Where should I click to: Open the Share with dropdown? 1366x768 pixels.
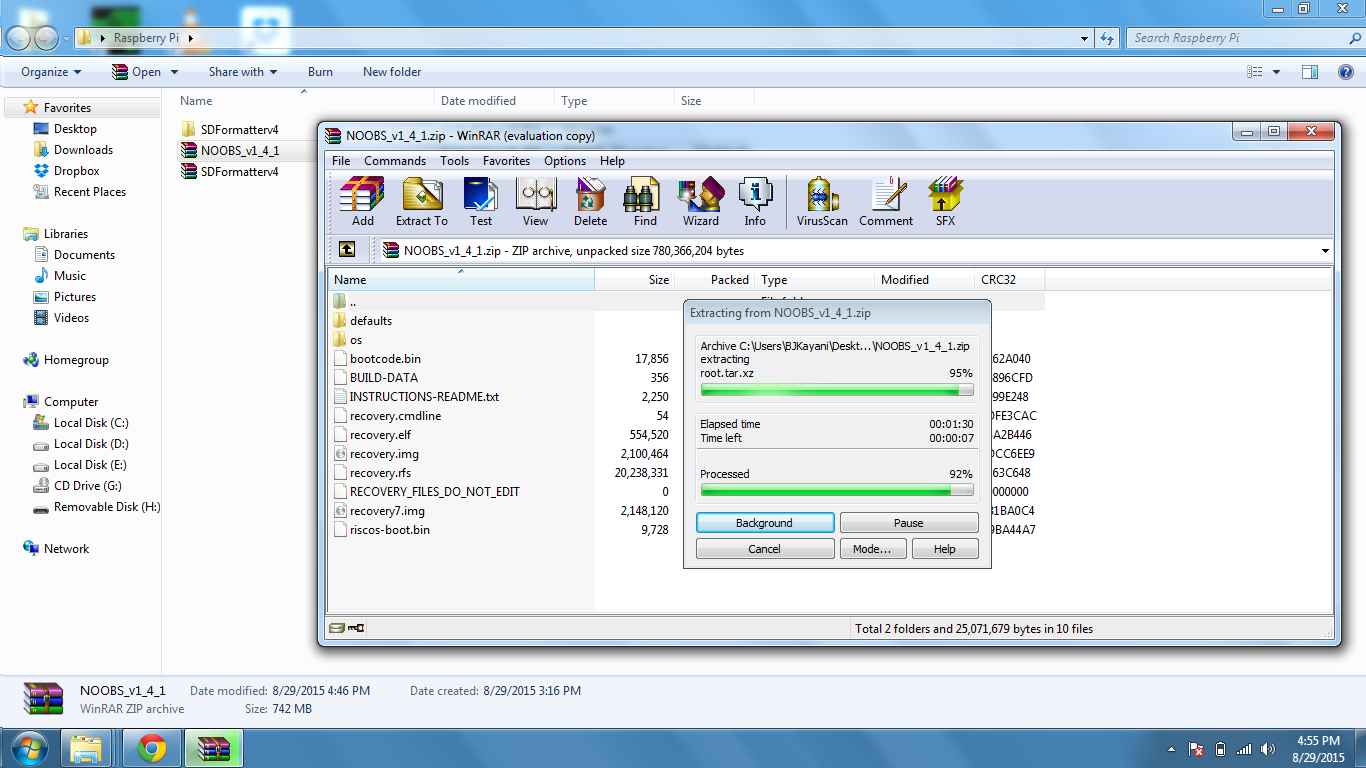pos(243,72)
